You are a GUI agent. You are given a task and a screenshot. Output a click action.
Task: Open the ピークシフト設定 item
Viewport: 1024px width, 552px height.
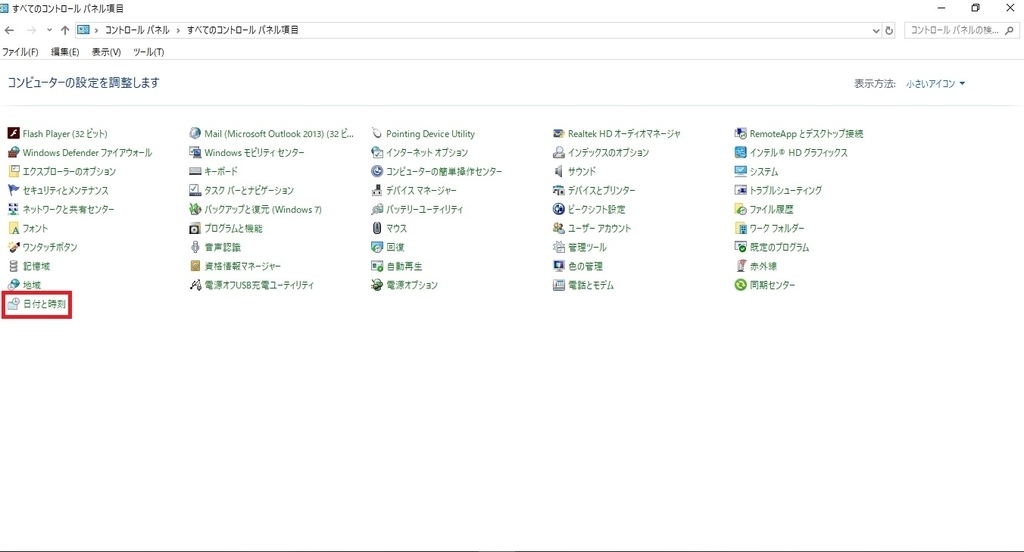(589, 209)
